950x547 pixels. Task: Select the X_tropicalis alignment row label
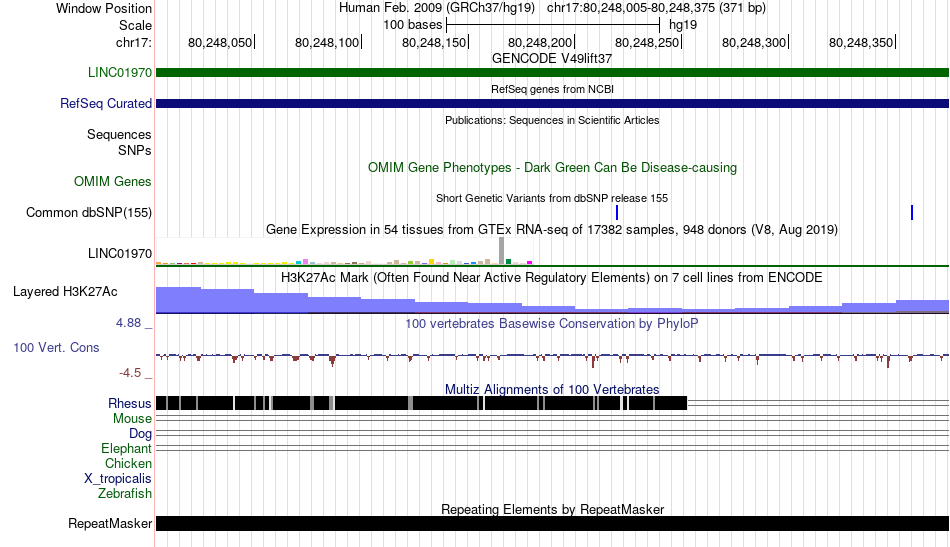click(x=118, y=479)
